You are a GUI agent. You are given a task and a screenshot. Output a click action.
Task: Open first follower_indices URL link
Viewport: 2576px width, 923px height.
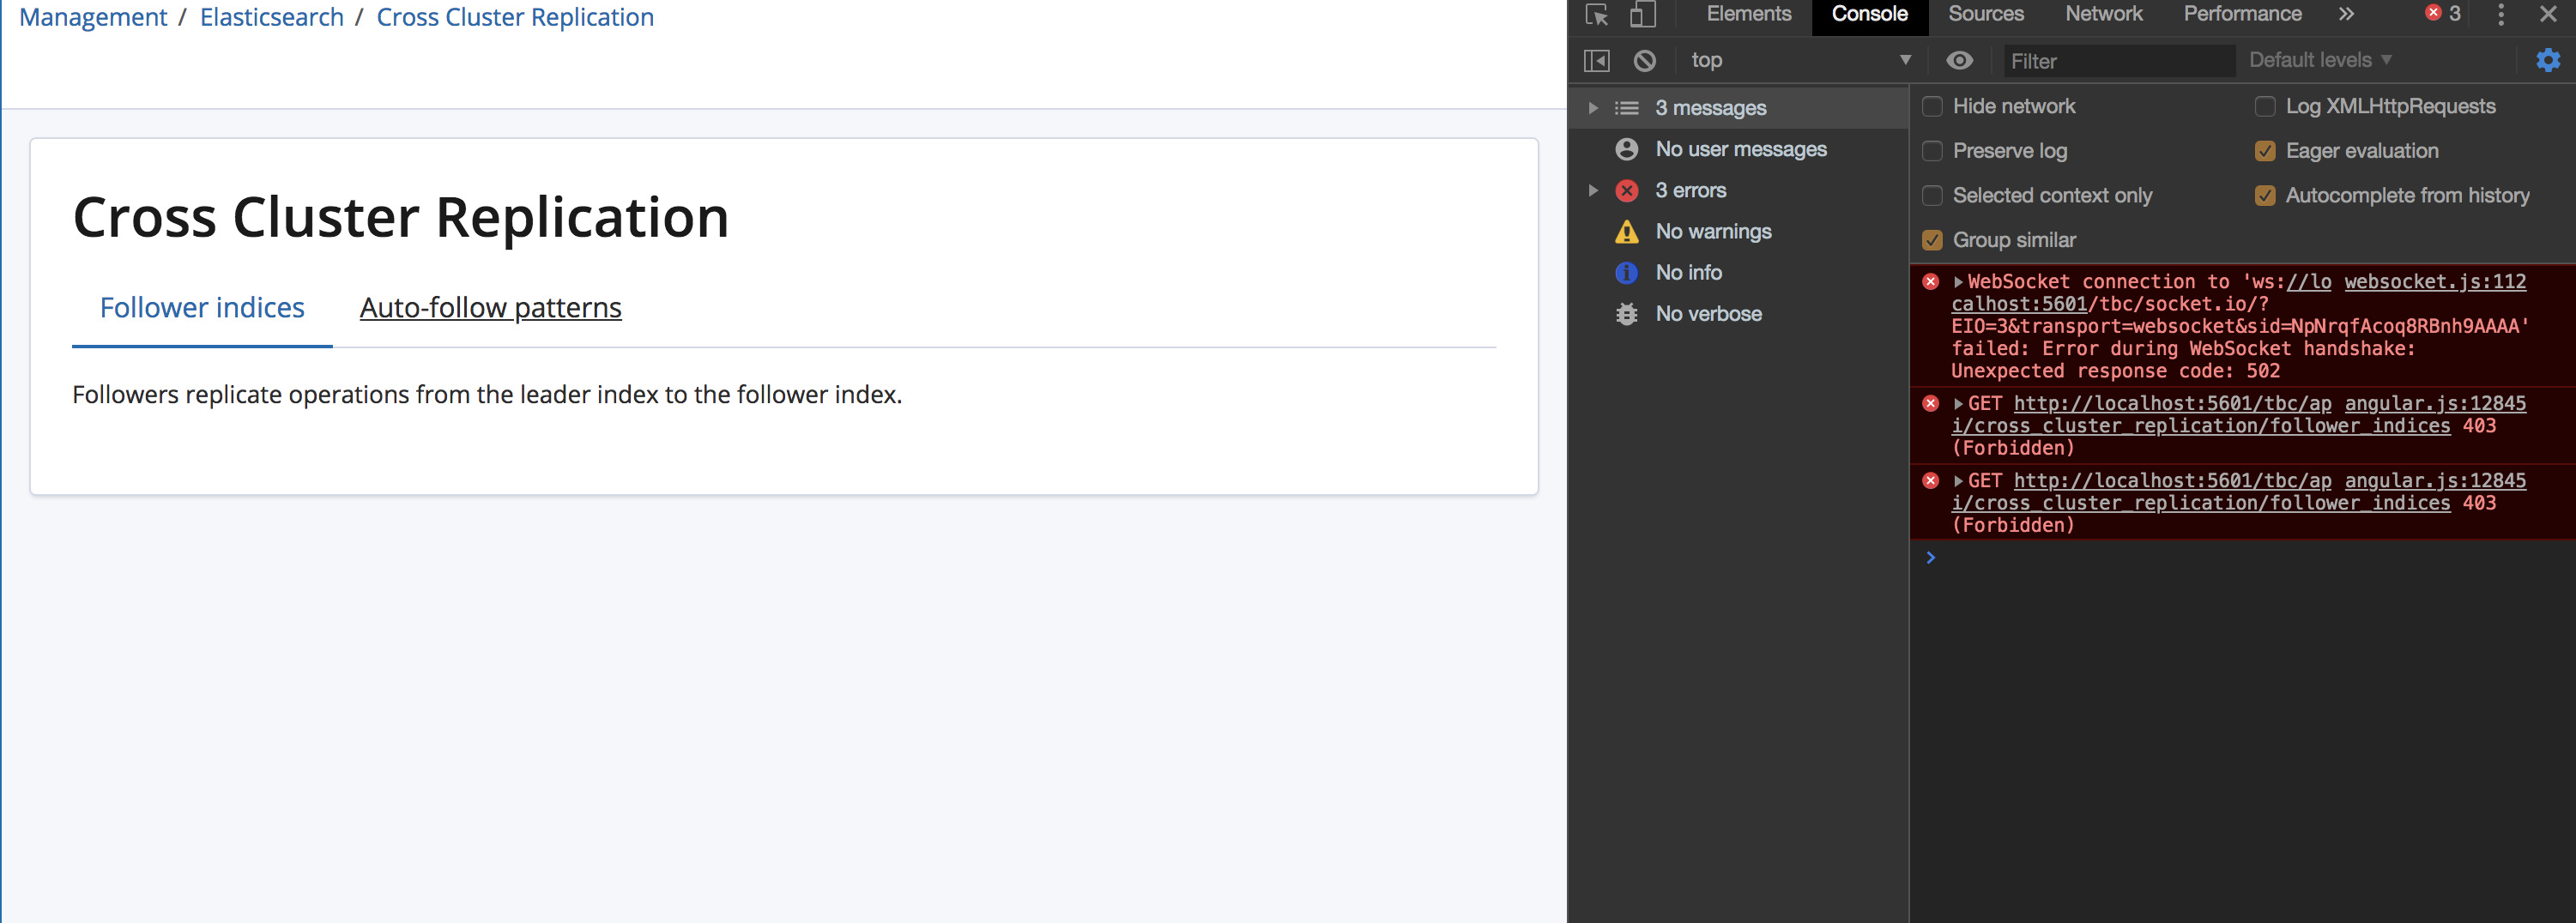[x=2172, y=415]
